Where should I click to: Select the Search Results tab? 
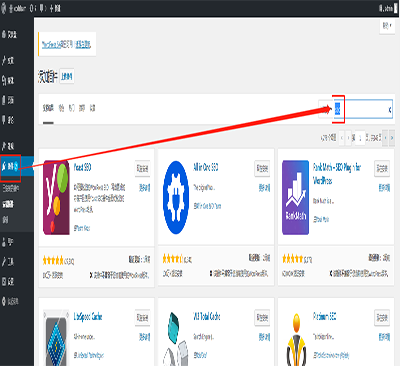[x=48, y=108]
